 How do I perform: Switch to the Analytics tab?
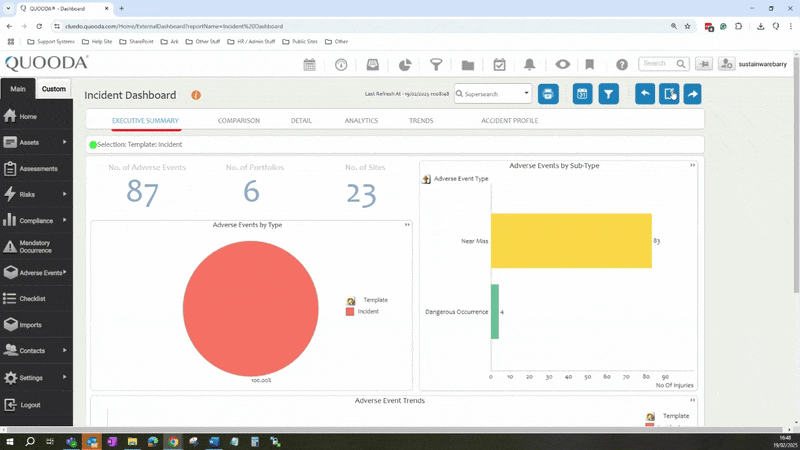[361, 121]
